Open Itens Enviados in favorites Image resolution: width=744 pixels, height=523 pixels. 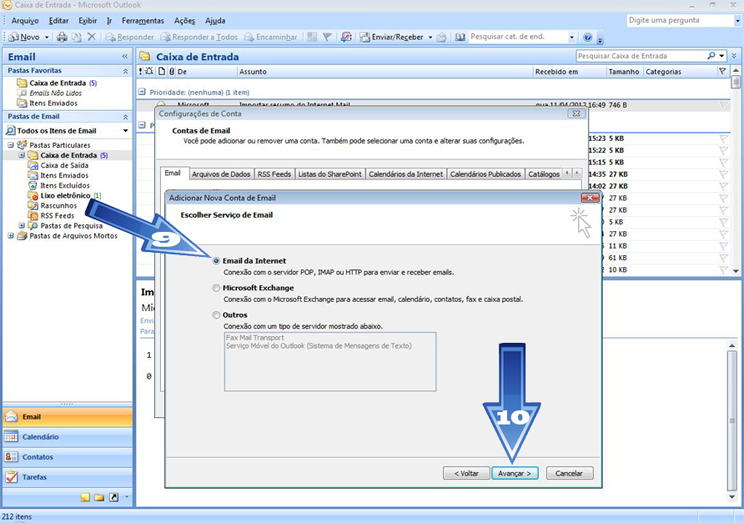coord(47,103)
